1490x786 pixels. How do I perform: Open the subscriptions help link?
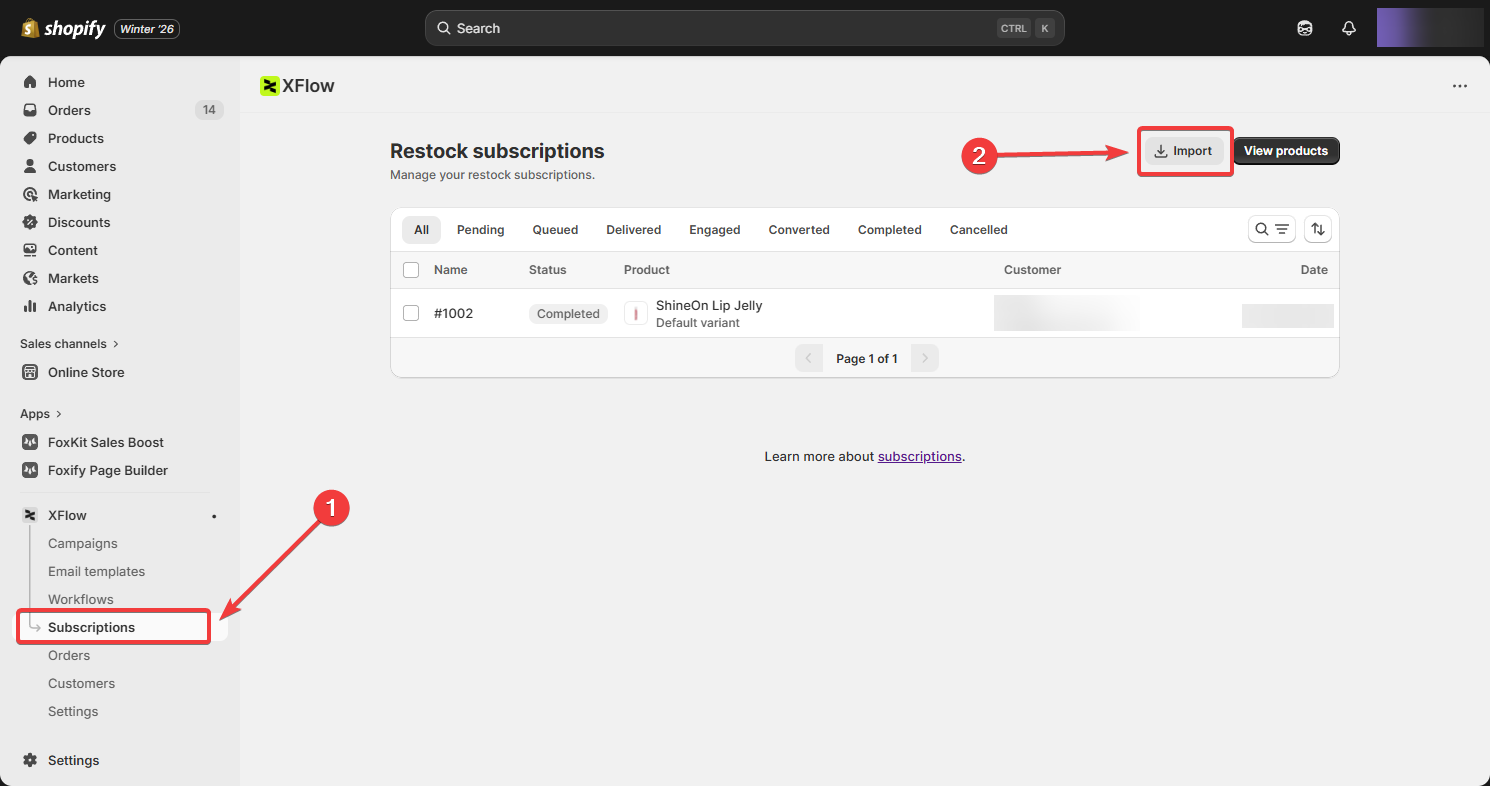pyautogui.click(x=919, y=456)
